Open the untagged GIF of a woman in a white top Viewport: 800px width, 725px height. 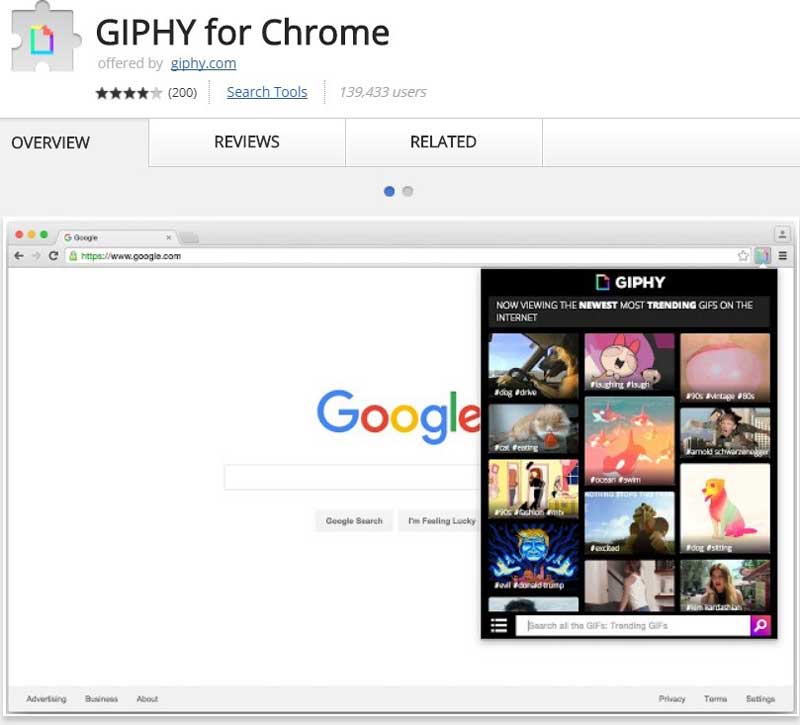tap(629, 586)
